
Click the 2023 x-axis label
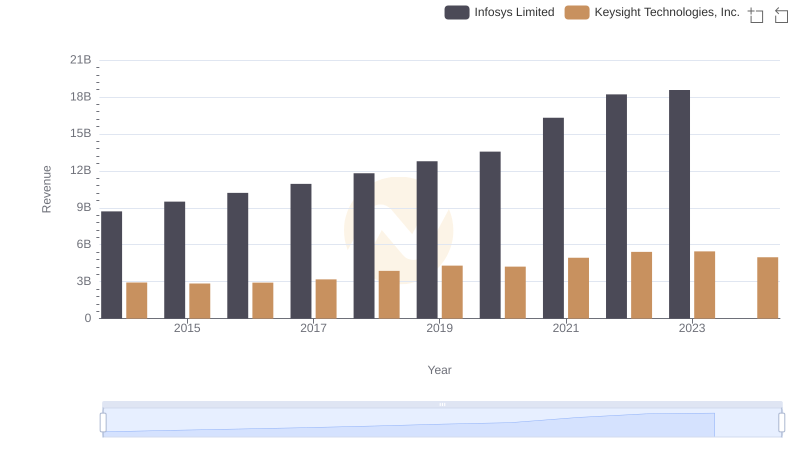692,328
